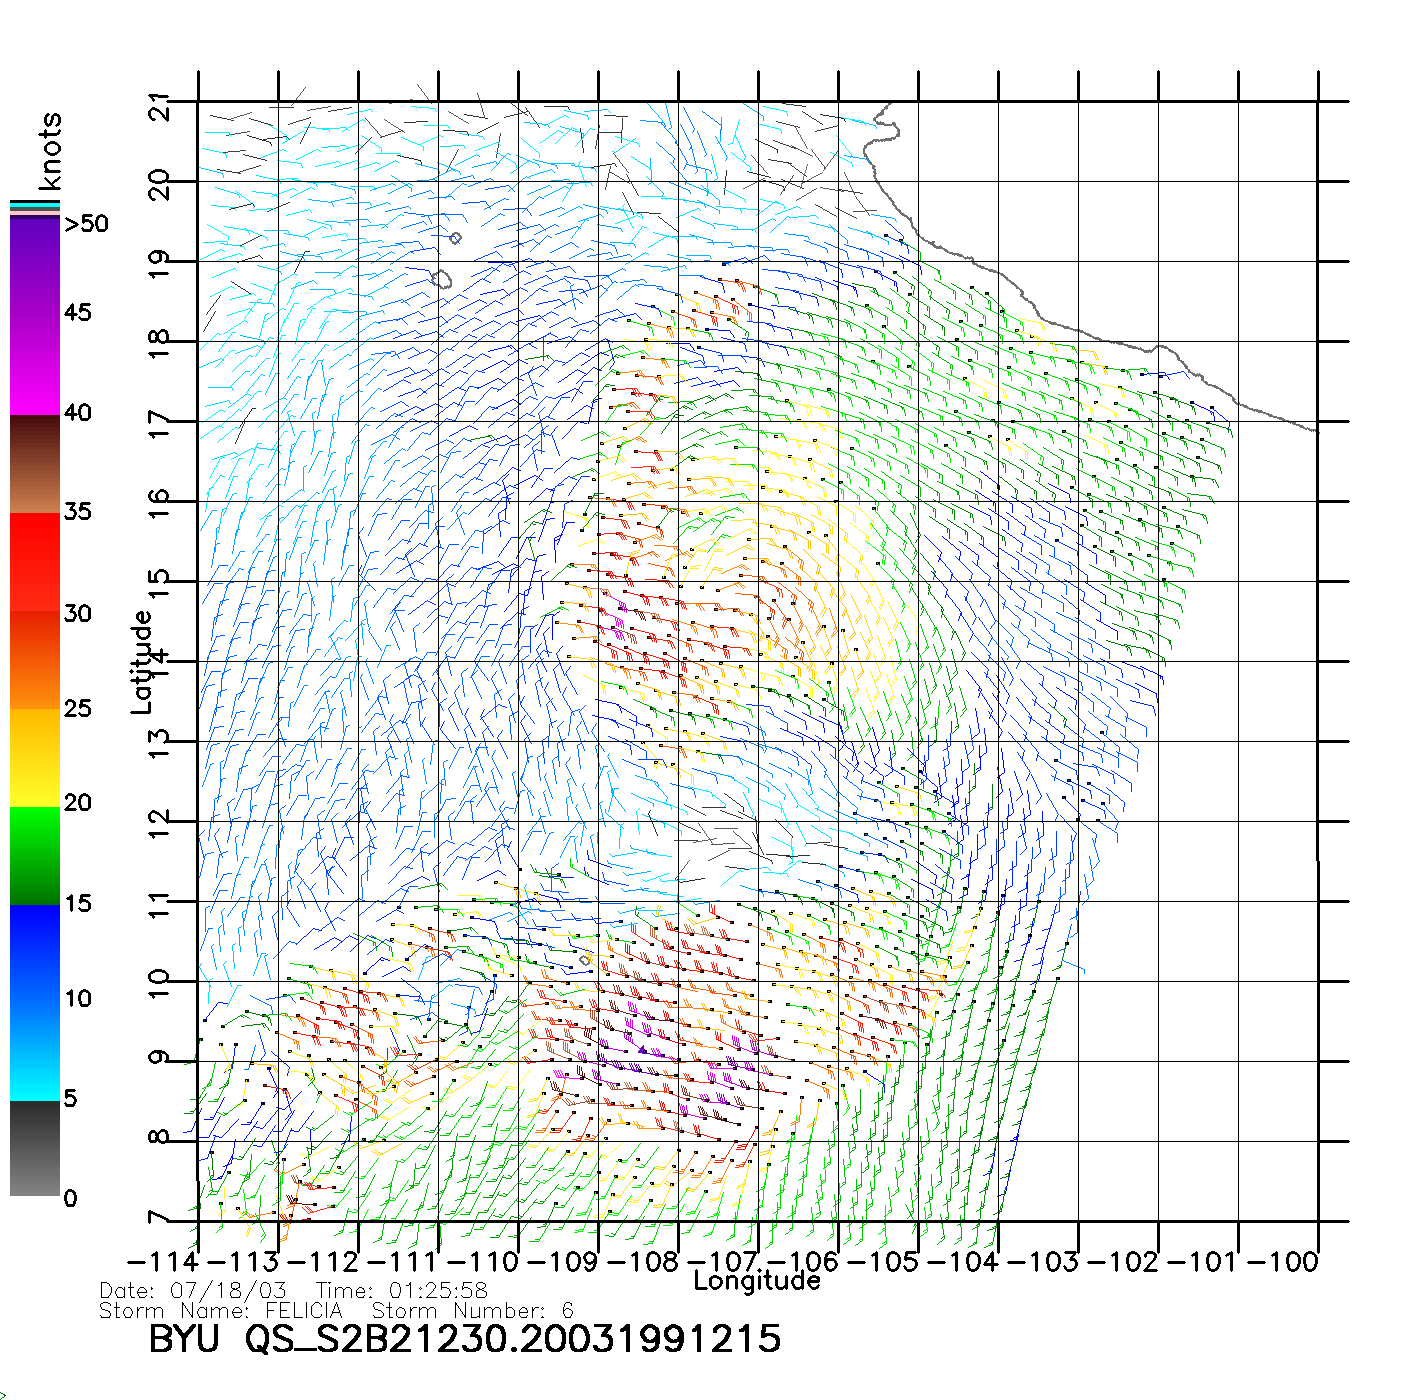Click the purple >50 knots legend label
The height and width of the screenshot is (1400, 1420).
click(x=87, y=224)
